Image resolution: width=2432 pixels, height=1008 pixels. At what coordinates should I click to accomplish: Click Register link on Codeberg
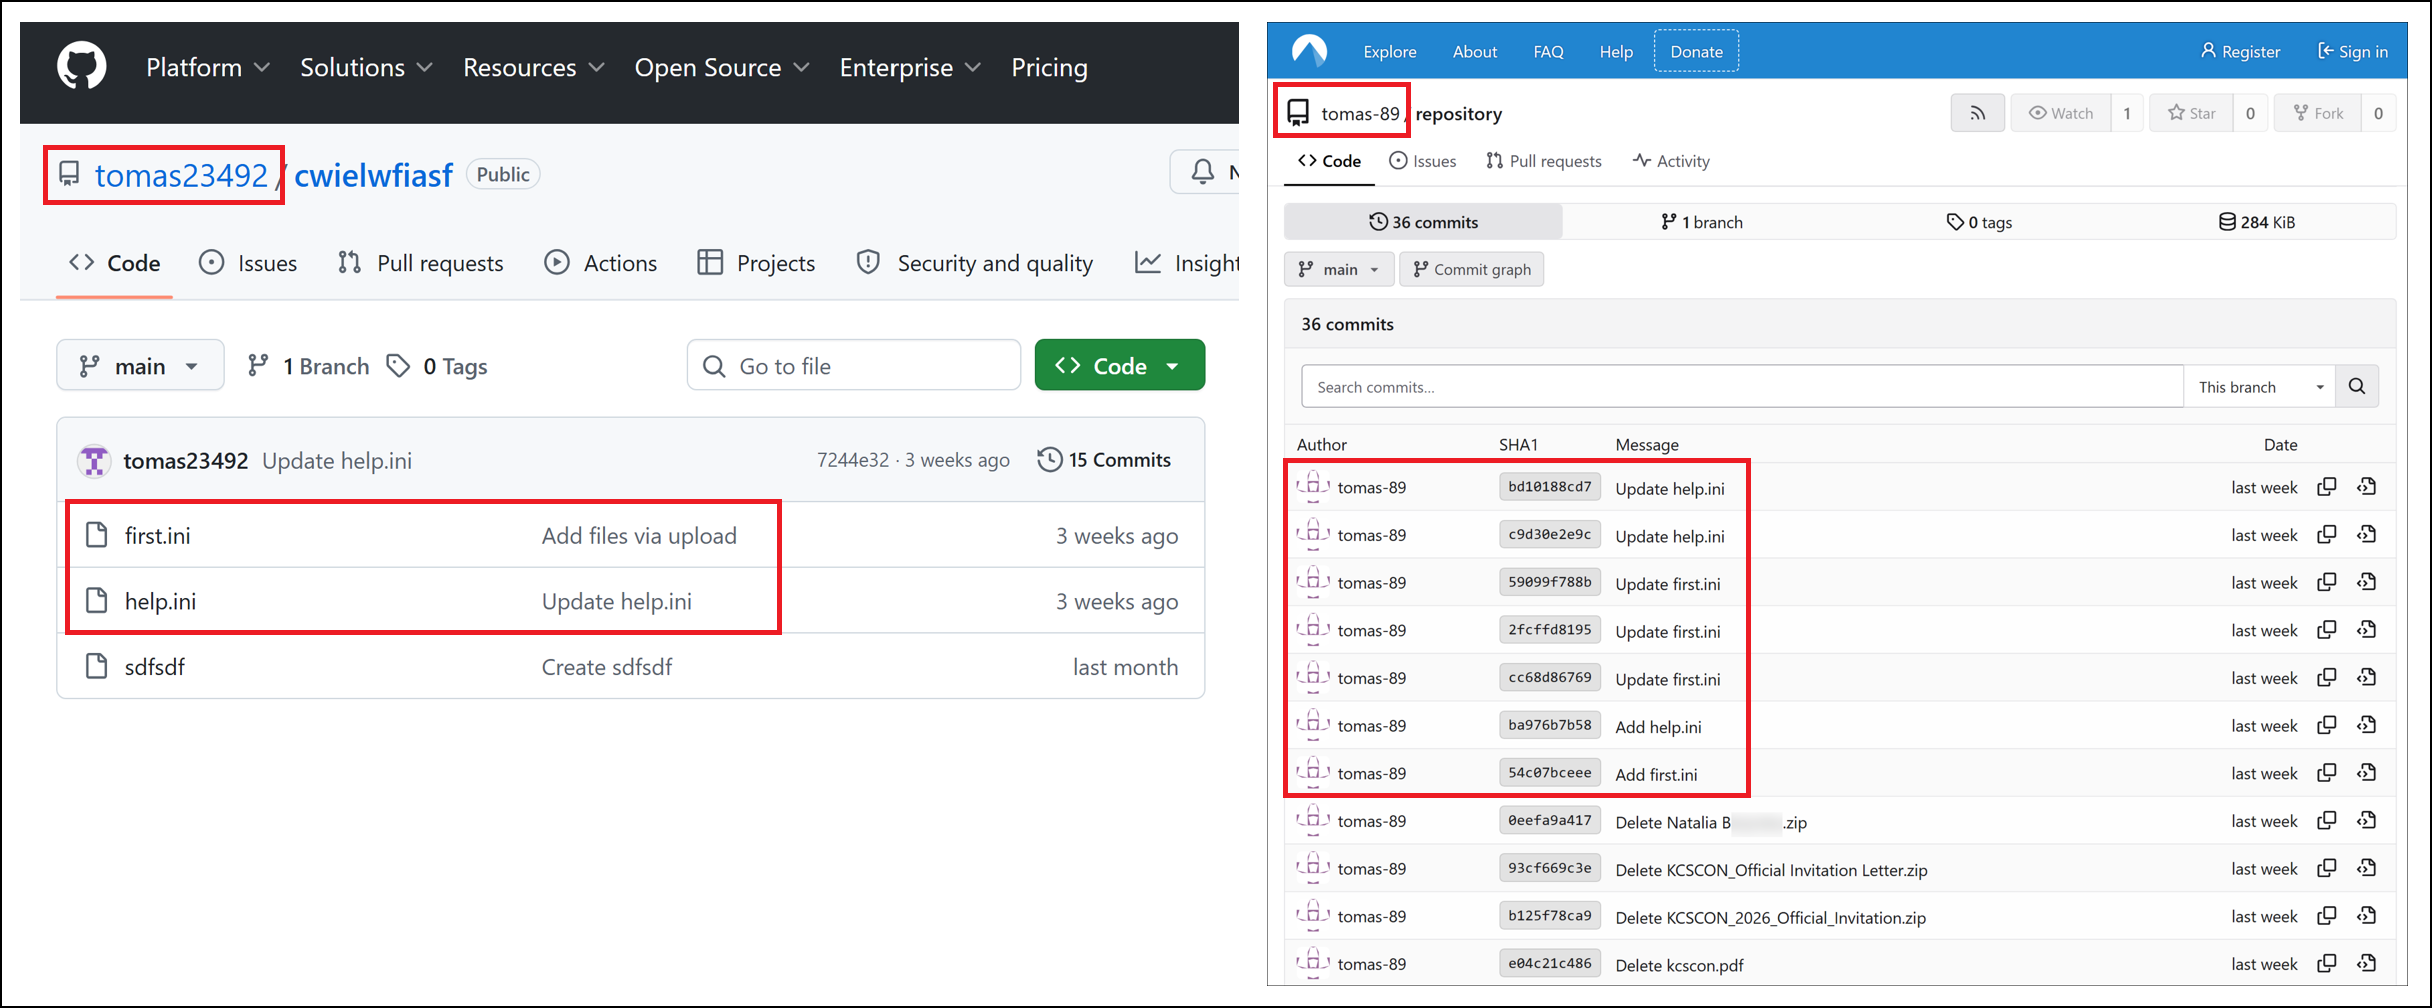click(2240, 51)
